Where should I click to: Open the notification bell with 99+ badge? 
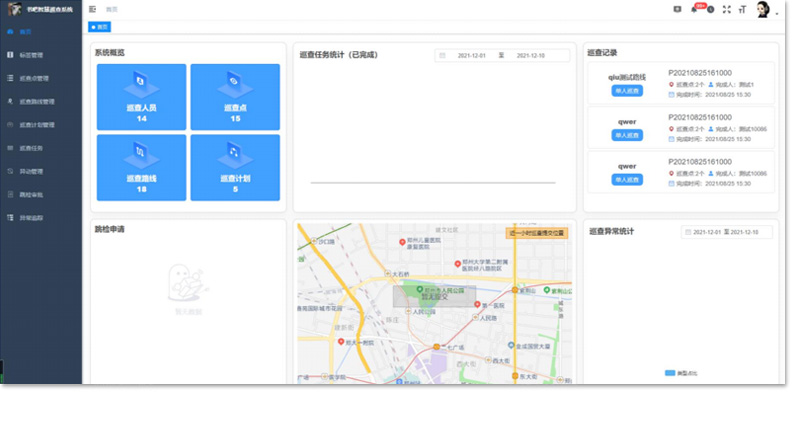694,9
